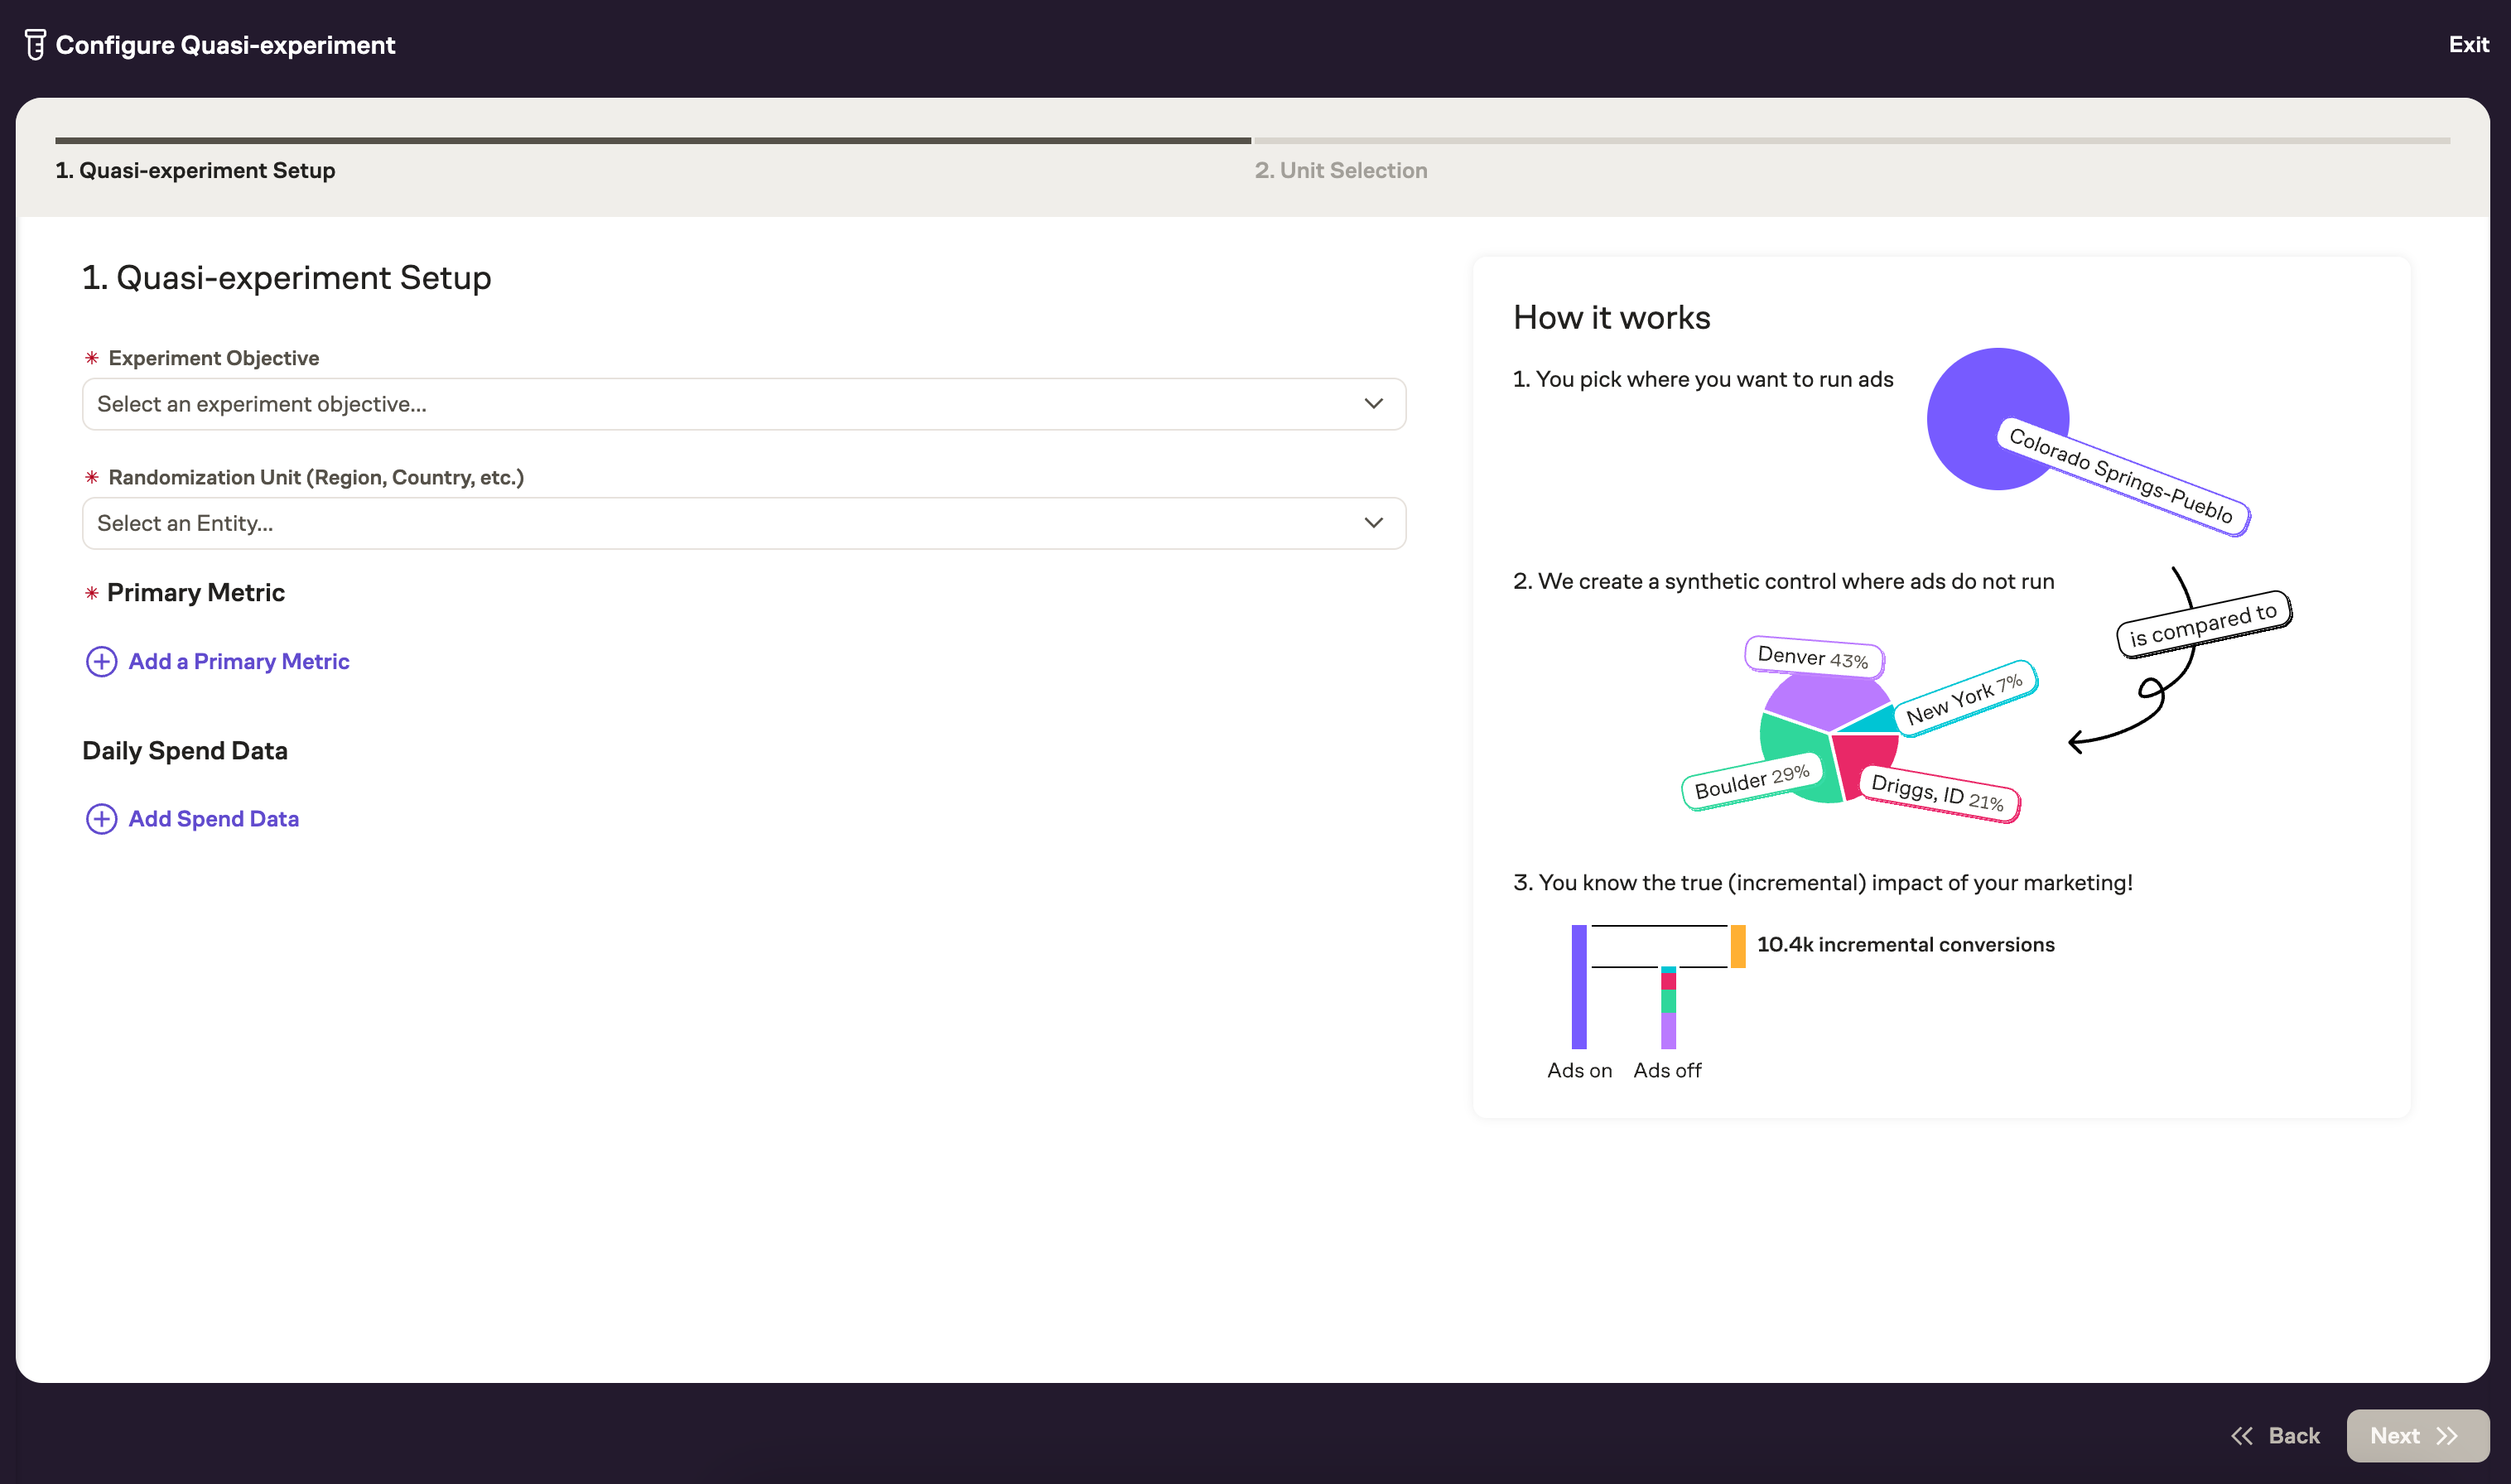Screen dimensions: 2511x1484
Task: Select the 1. Quasi-experiment Setup step
Action: click(x=196, y=170)
